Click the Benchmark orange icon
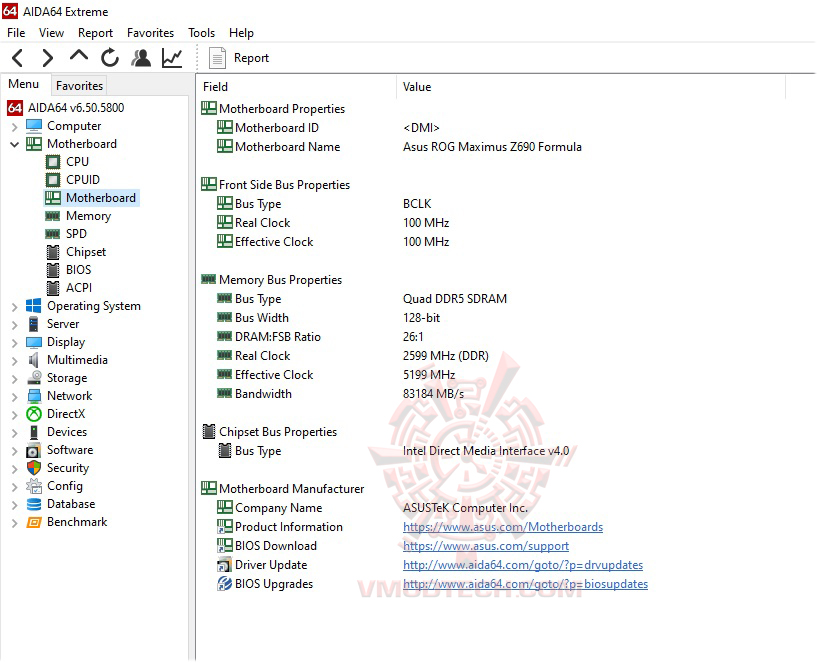Viewport: 818px width, 663px height. (x=34, y=522)
